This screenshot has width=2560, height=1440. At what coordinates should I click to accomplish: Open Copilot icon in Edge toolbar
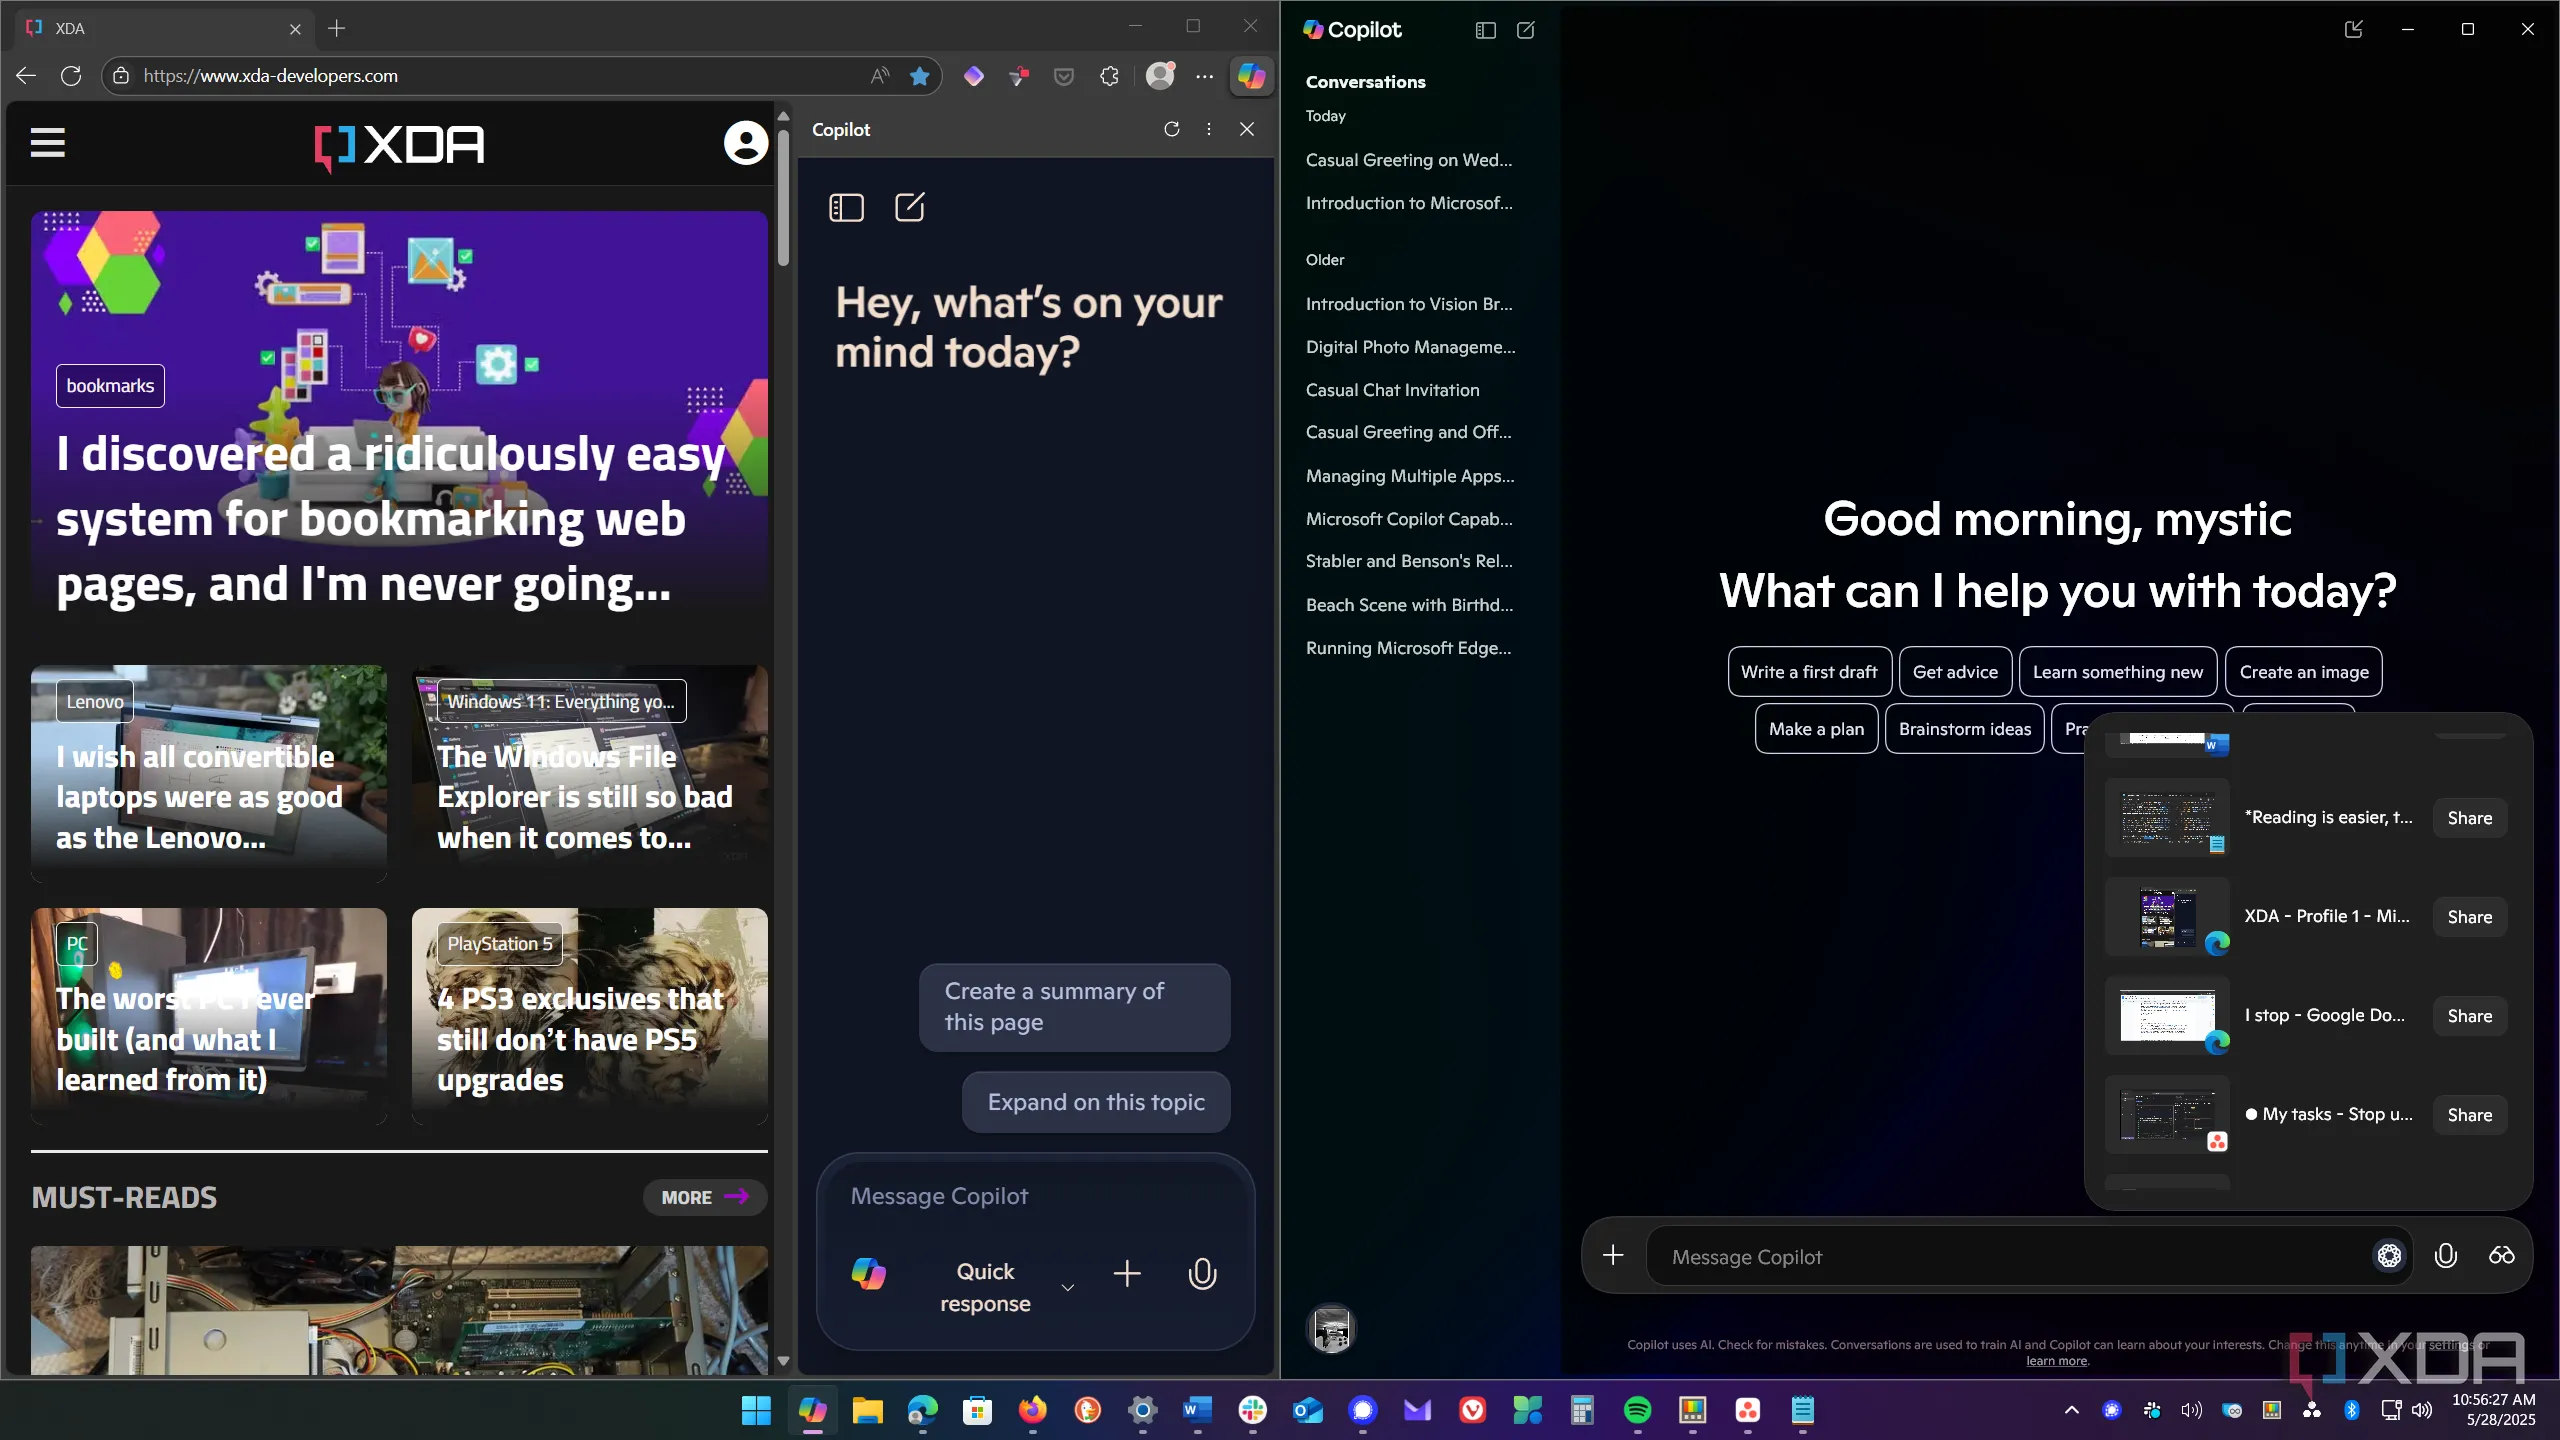(1251, 76)
